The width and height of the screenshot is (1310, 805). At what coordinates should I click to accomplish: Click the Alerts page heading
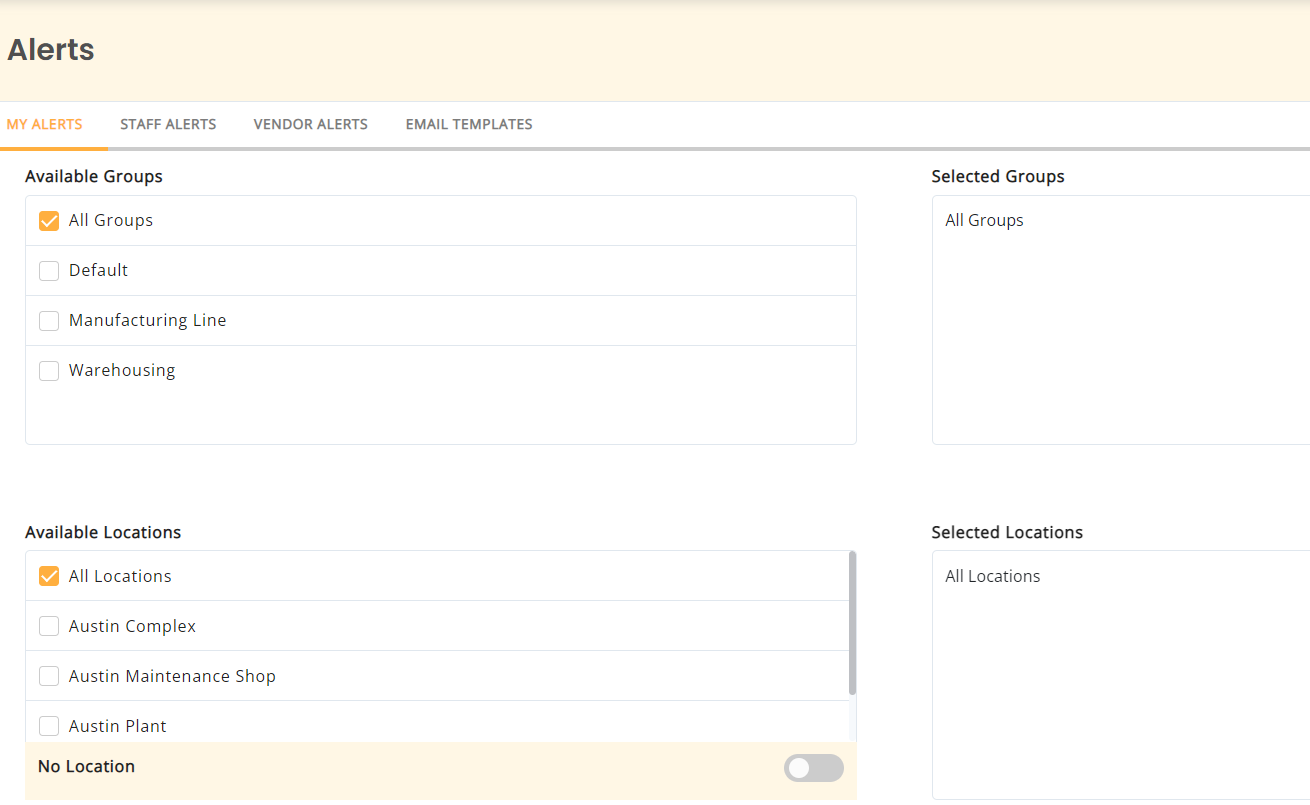coord(50,49)
